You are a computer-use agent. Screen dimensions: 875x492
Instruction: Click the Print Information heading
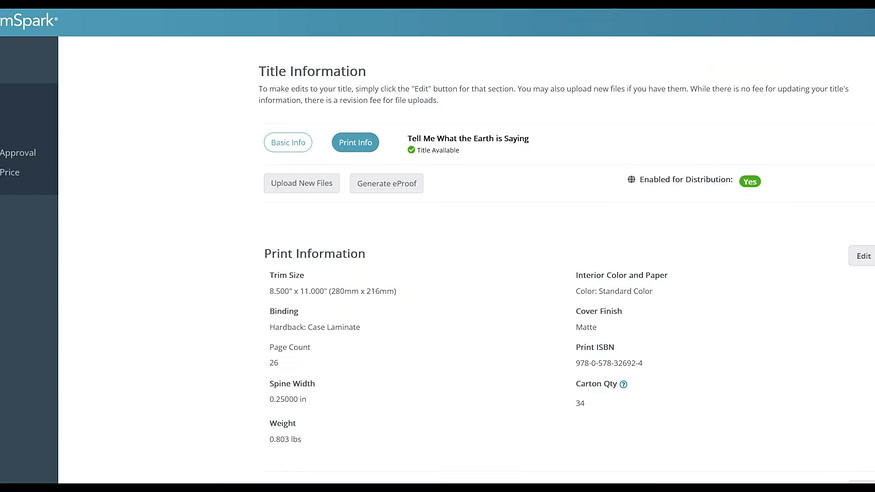click(x=315, y=254)
